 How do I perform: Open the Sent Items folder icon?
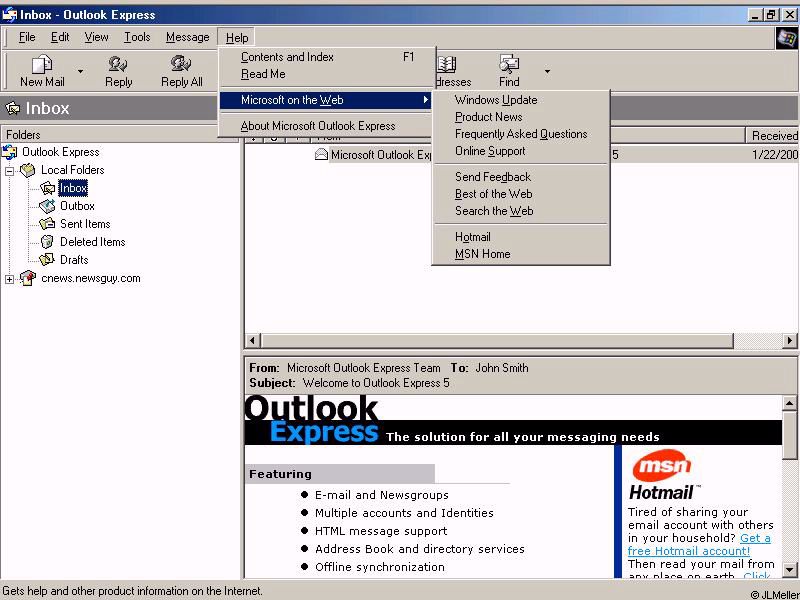click(47, 224)
